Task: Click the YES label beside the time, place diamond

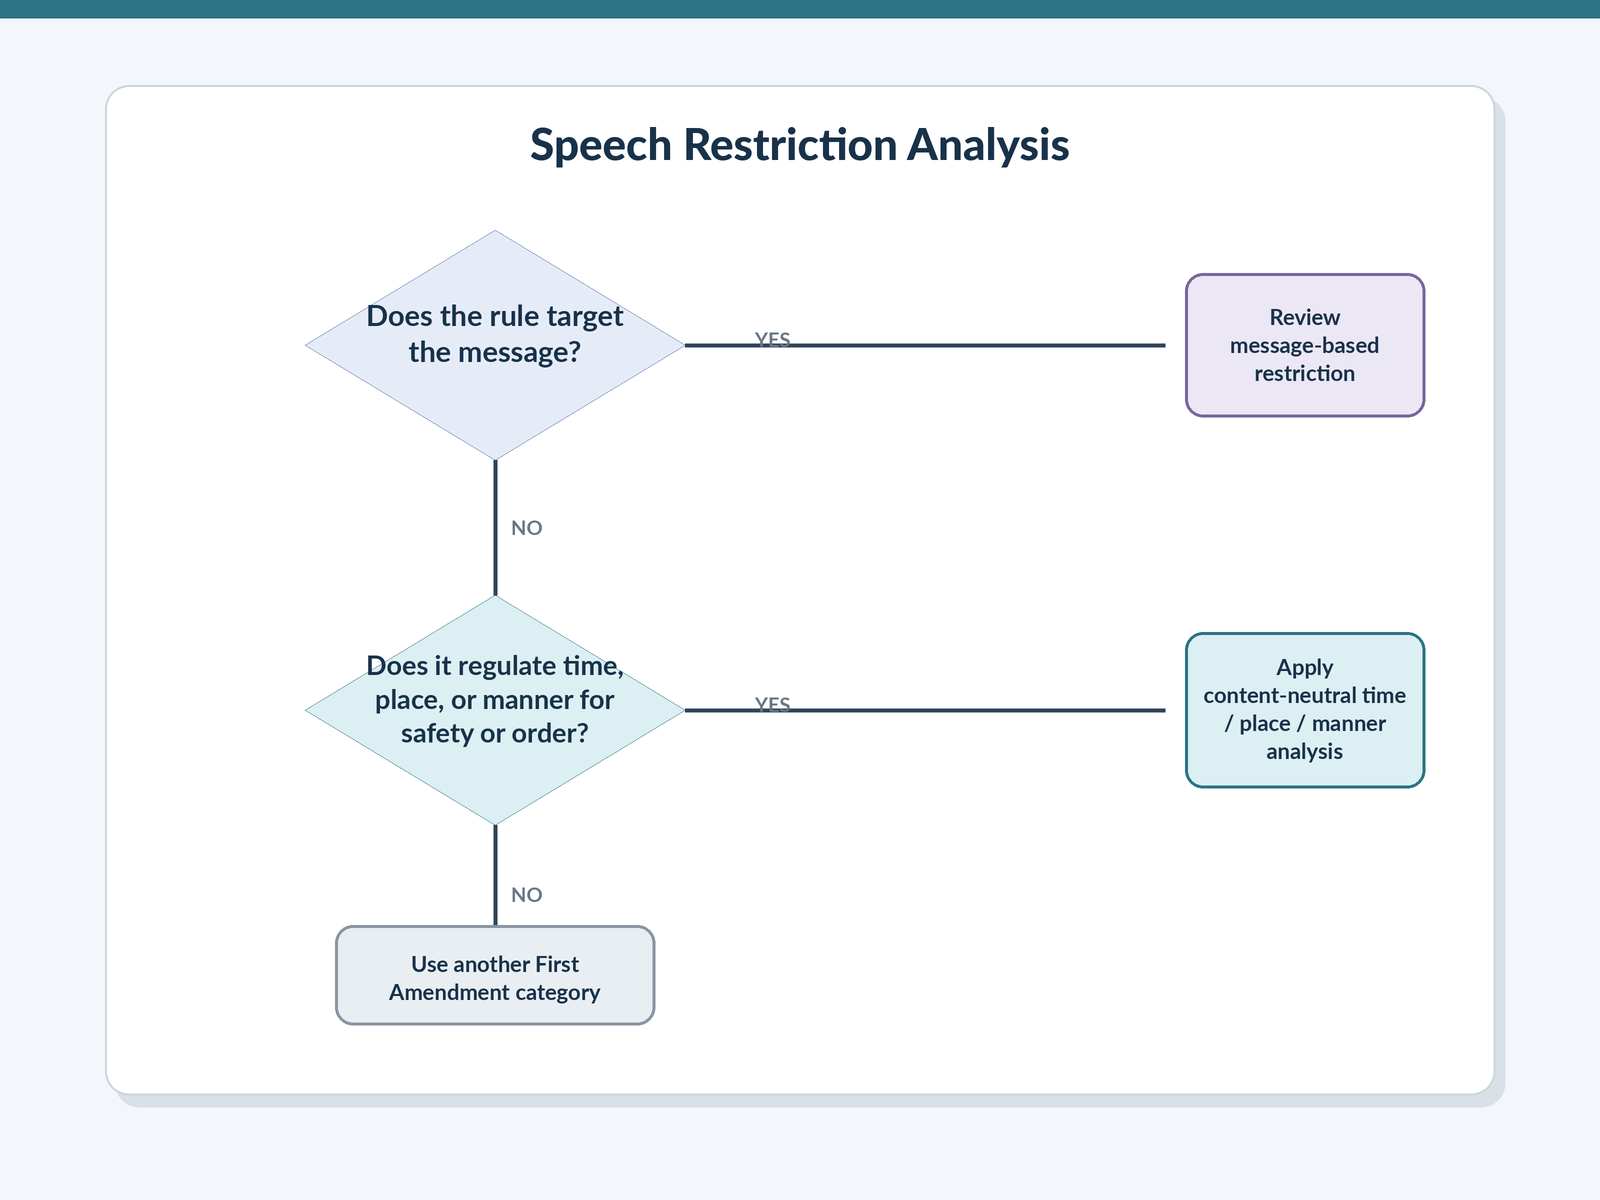Action: (x=773, y=705)
